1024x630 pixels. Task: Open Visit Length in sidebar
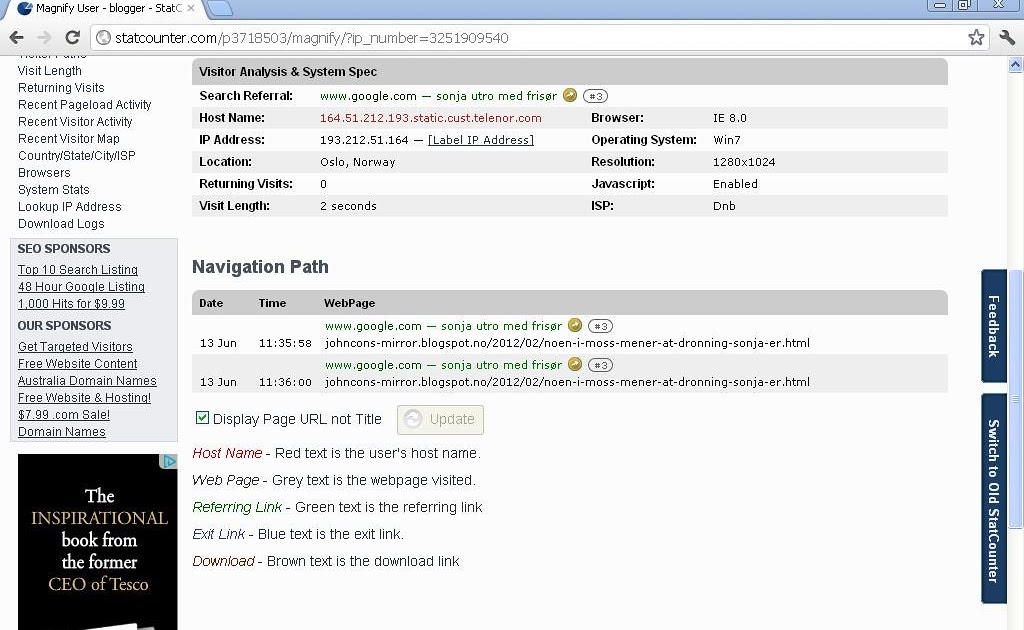click(x=50, y=71)
